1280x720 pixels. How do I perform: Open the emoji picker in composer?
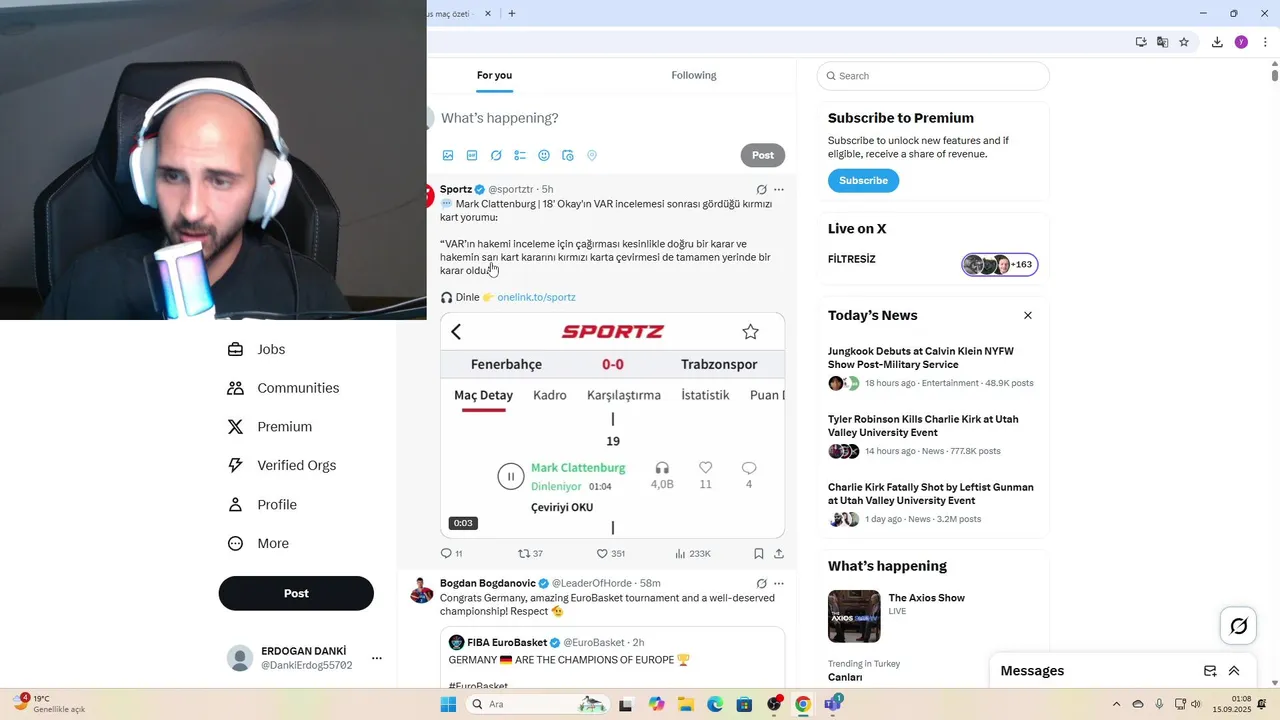544,155
